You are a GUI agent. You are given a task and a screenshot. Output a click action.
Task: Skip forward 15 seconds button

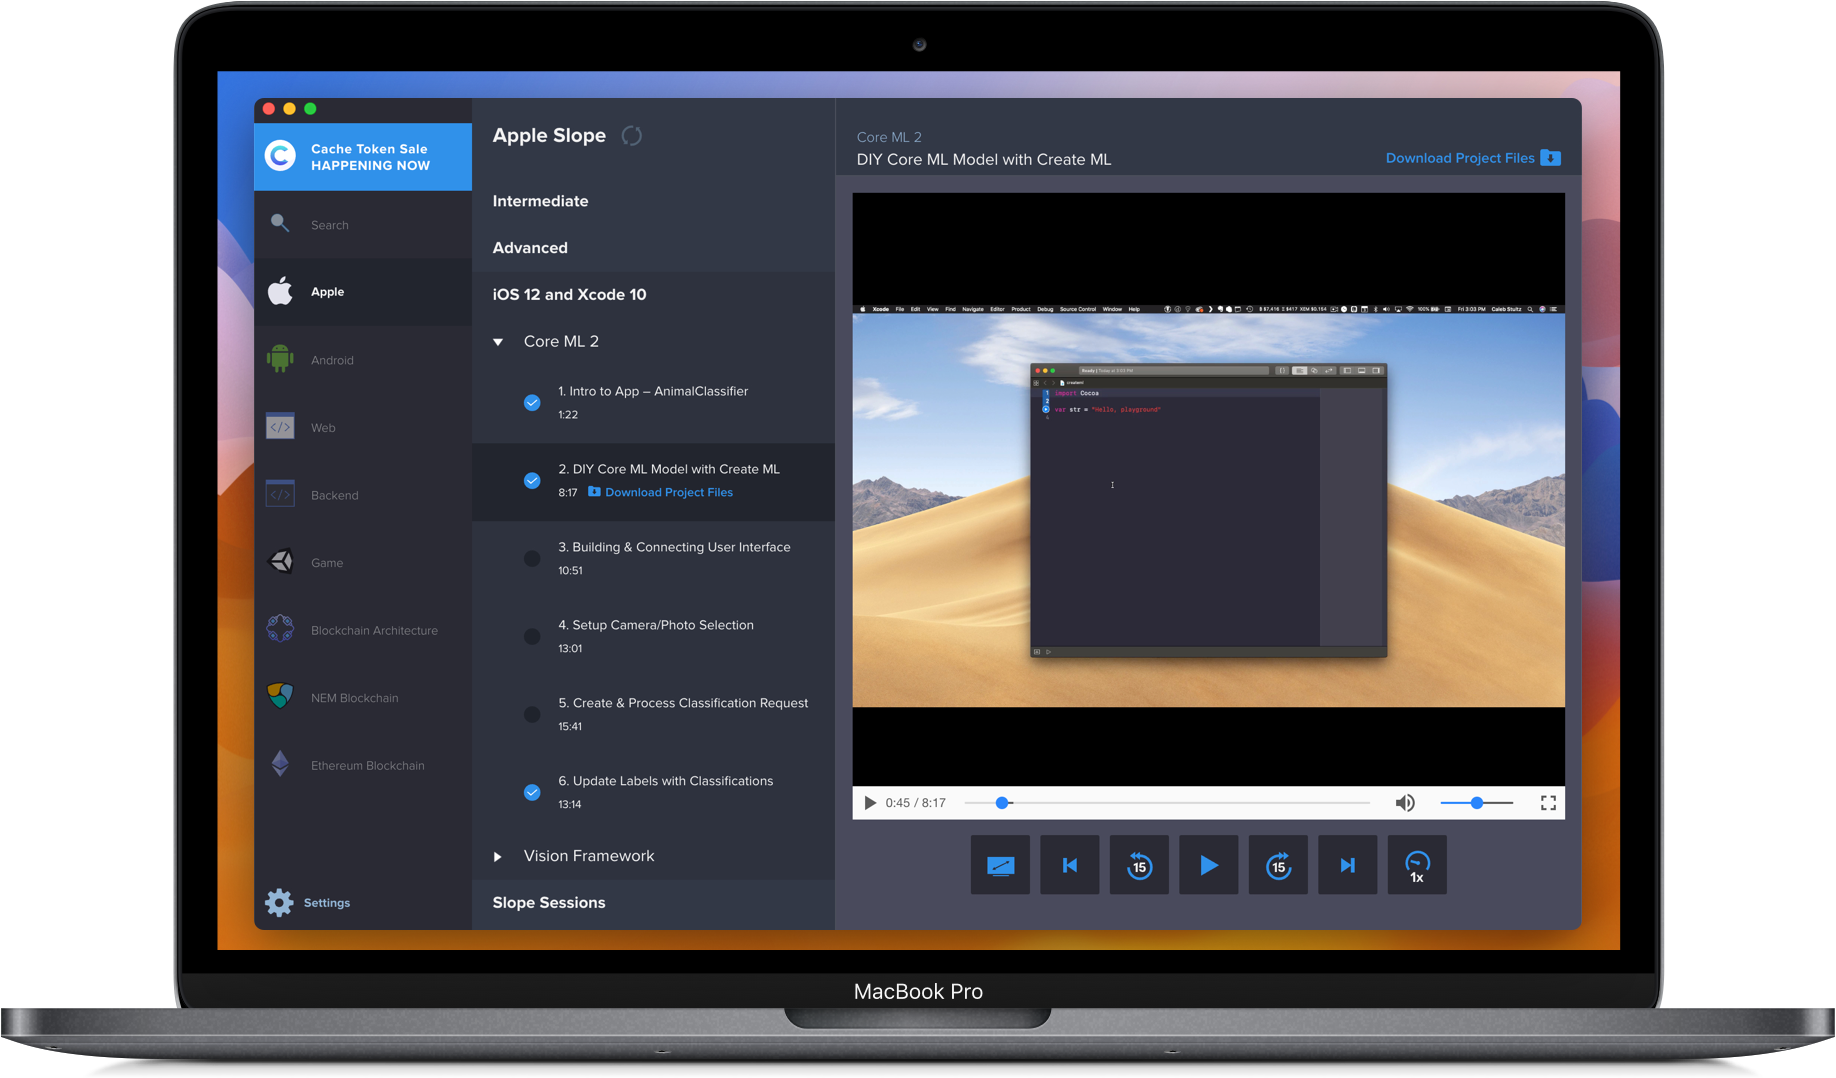pyautogui.click(x=1278, y=865)
